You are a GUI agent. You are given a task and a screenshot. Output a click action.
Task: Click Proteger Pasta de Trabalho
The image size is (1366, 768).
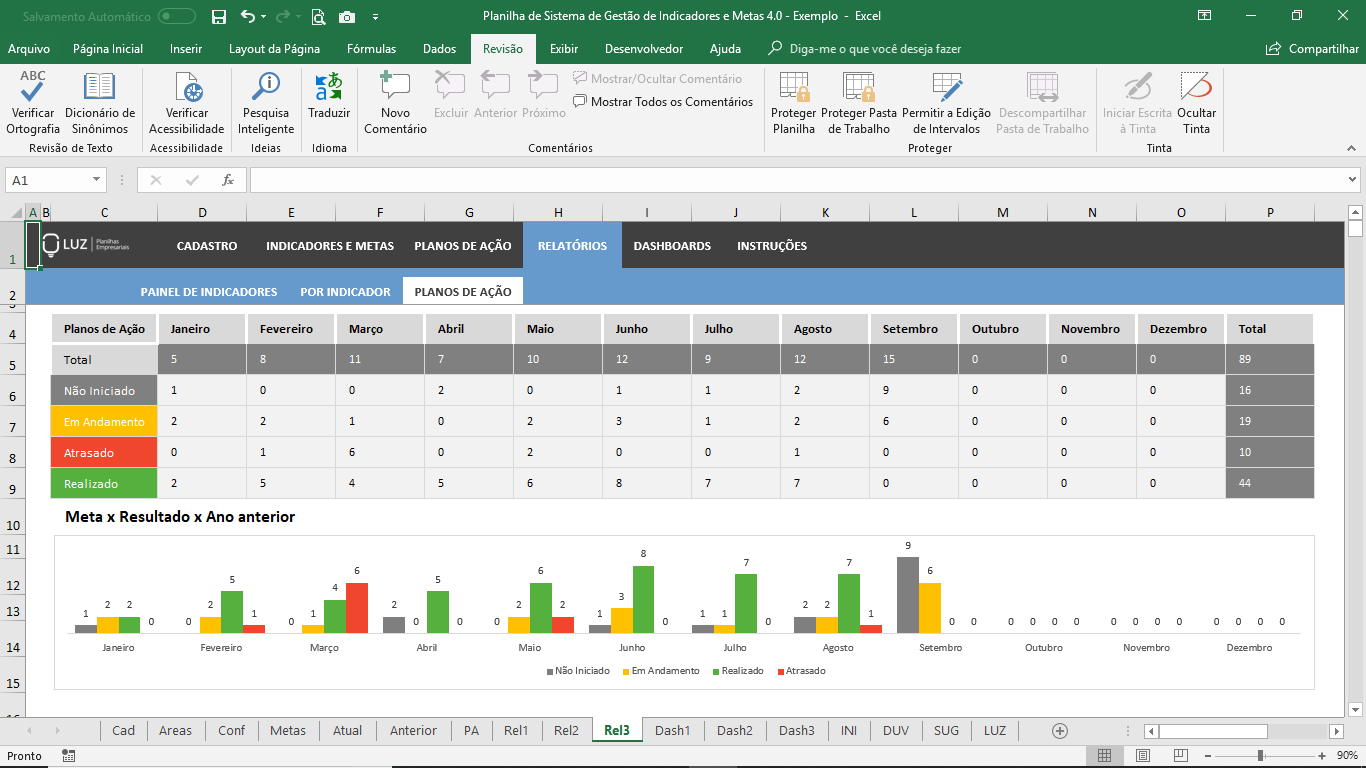point(859,102)
